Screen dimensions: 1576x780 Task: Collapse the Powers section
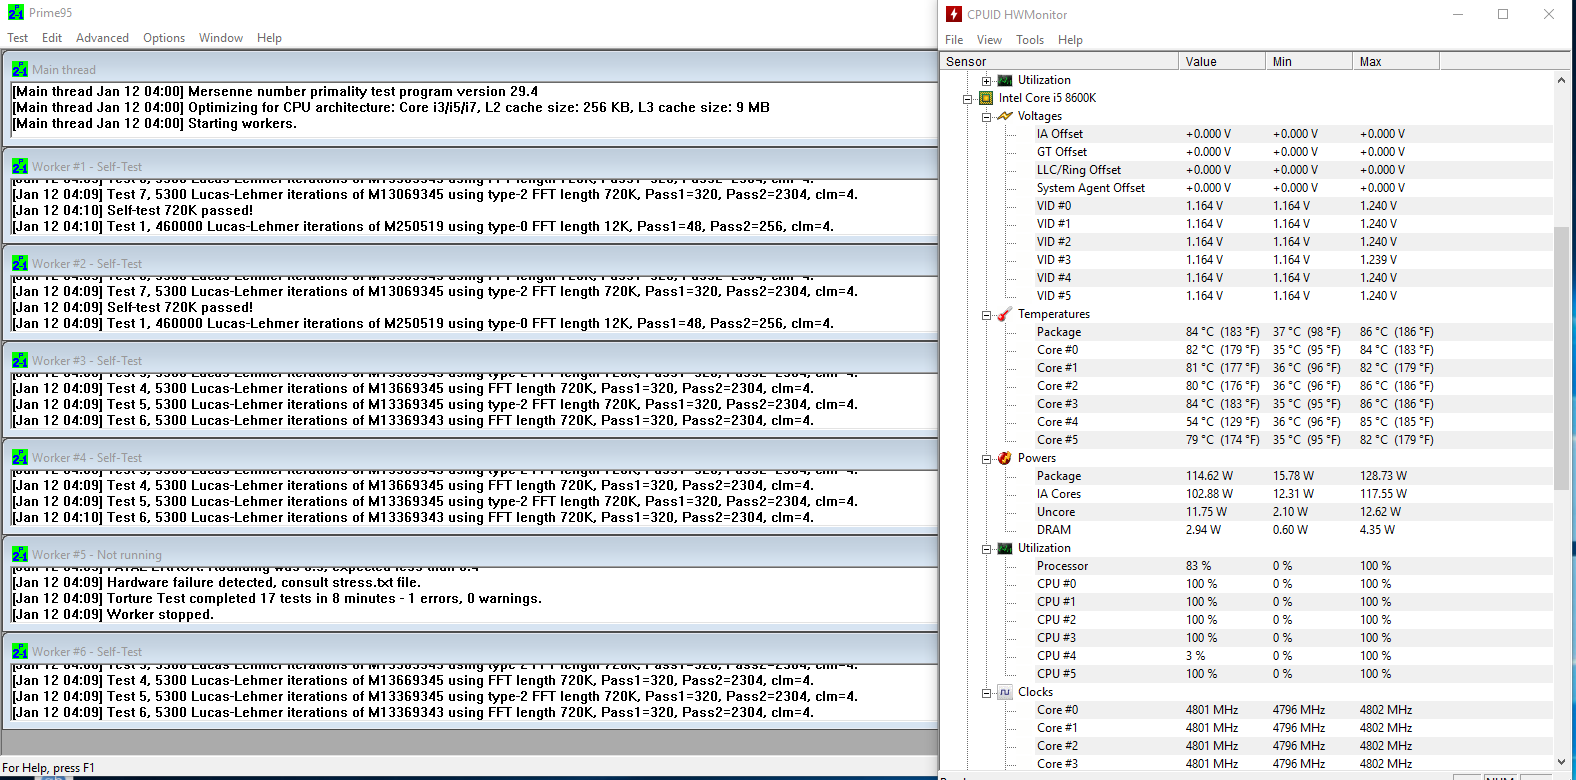(x=986, y=458)
